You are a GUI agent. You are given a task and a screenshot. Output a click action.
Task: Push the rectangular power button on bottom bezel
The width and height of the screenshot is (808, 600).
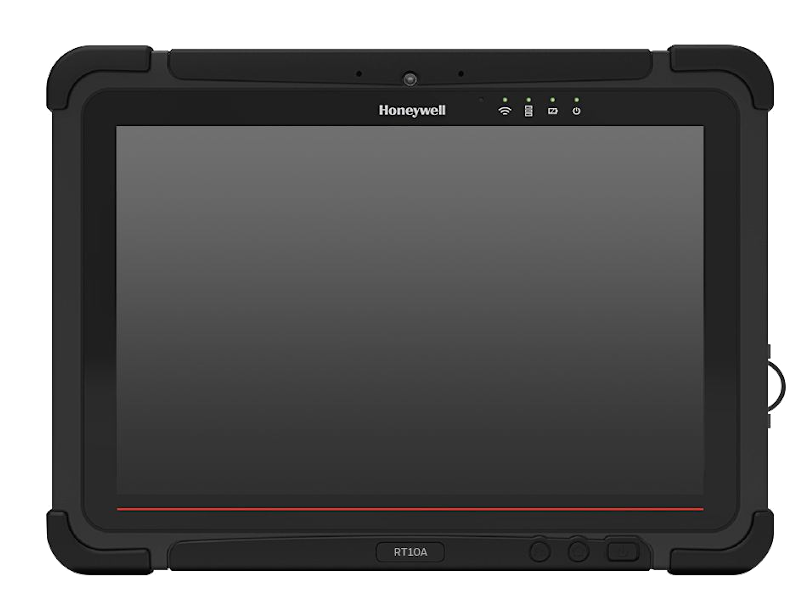pos(623,552)
